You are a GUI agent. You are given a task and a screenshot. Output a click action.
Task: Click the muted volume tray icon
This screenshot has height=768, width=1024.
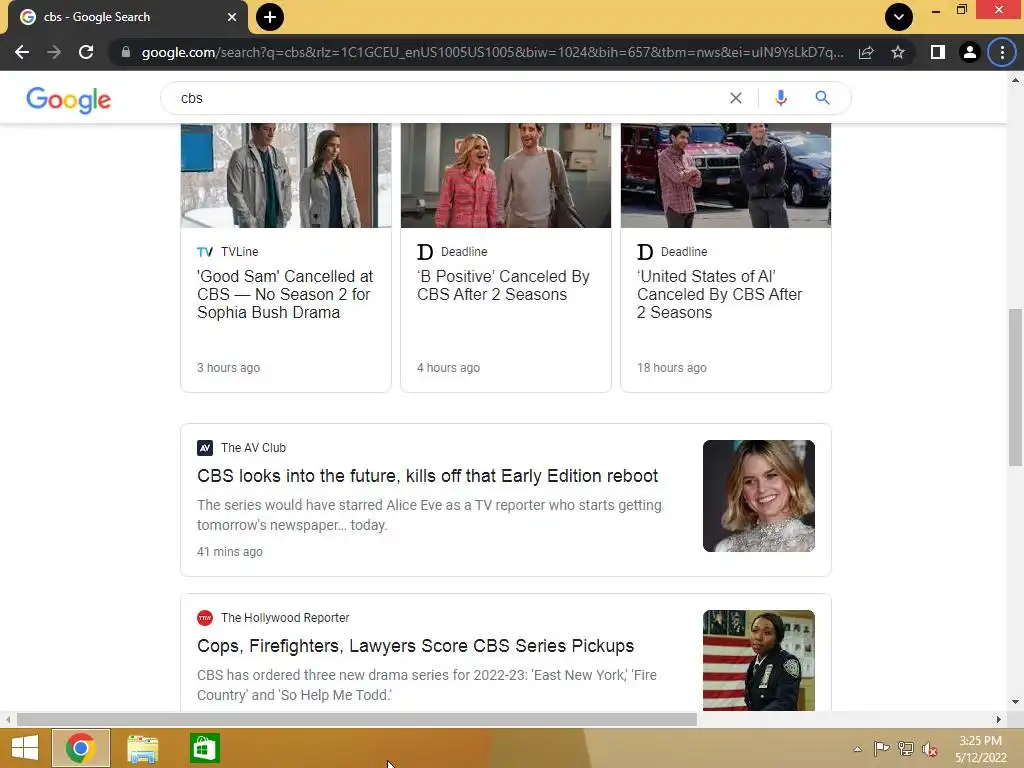(x=930, y=749)
